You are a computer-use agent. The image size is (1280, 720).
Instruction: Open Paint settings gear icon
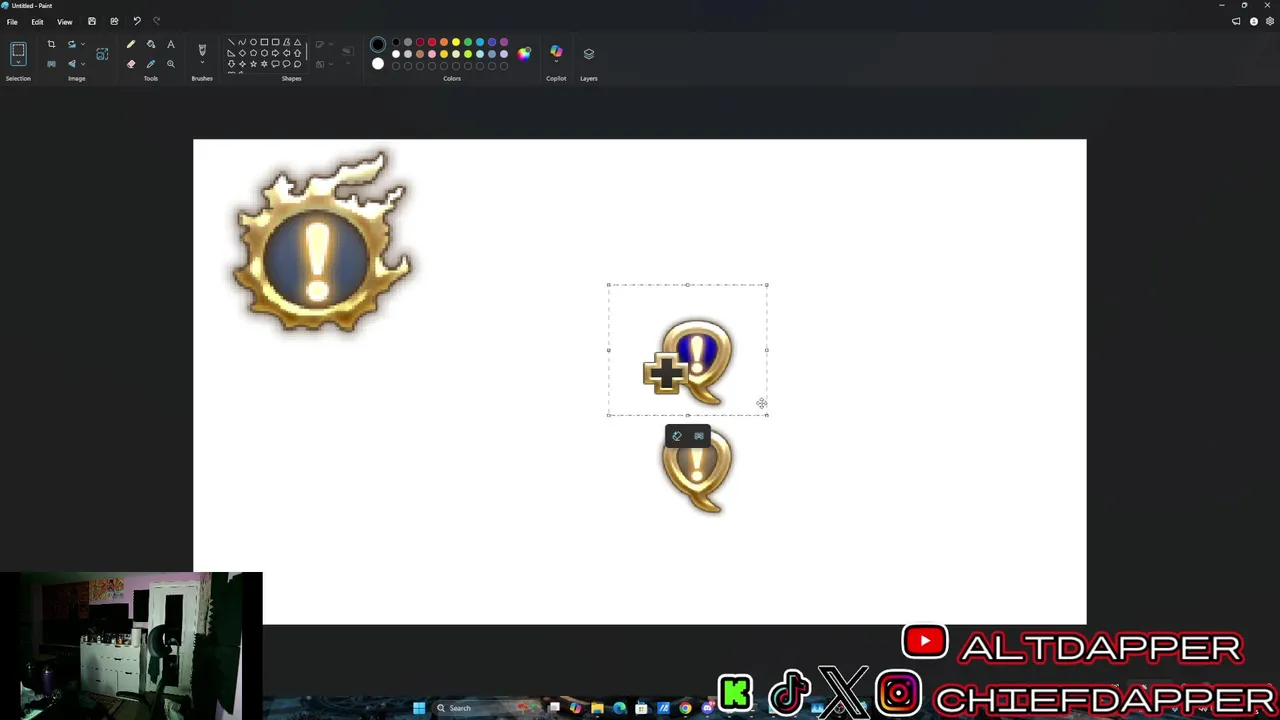(1270, 21)
